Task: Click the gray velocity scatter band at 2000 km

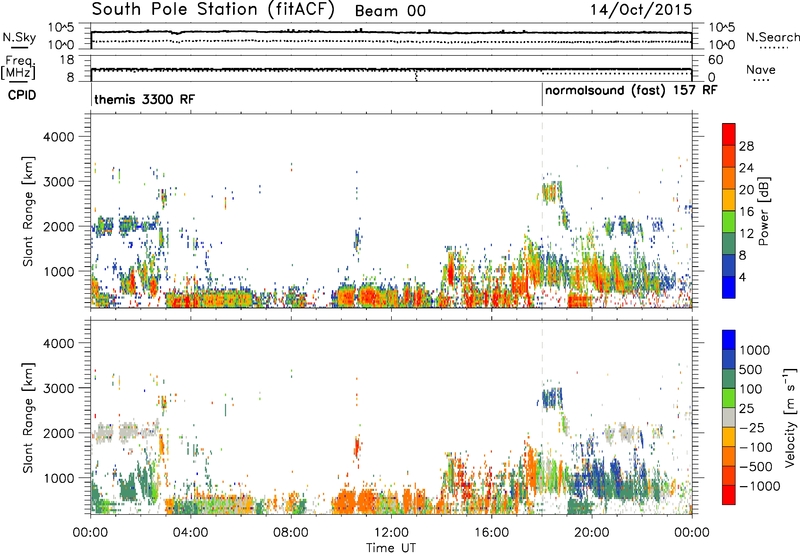Action: click(x=125, y=431)
